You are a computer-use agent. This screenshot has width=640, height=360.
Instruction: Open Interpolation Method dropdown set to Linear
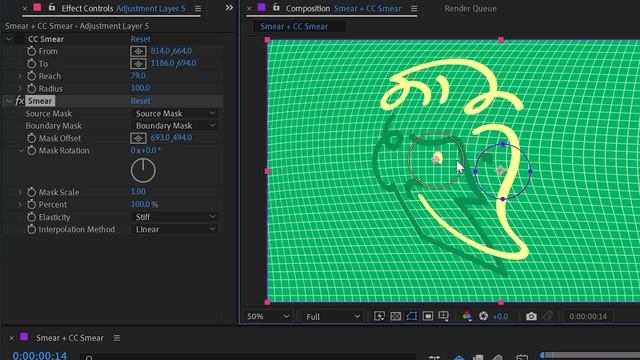tap(175, 229)
